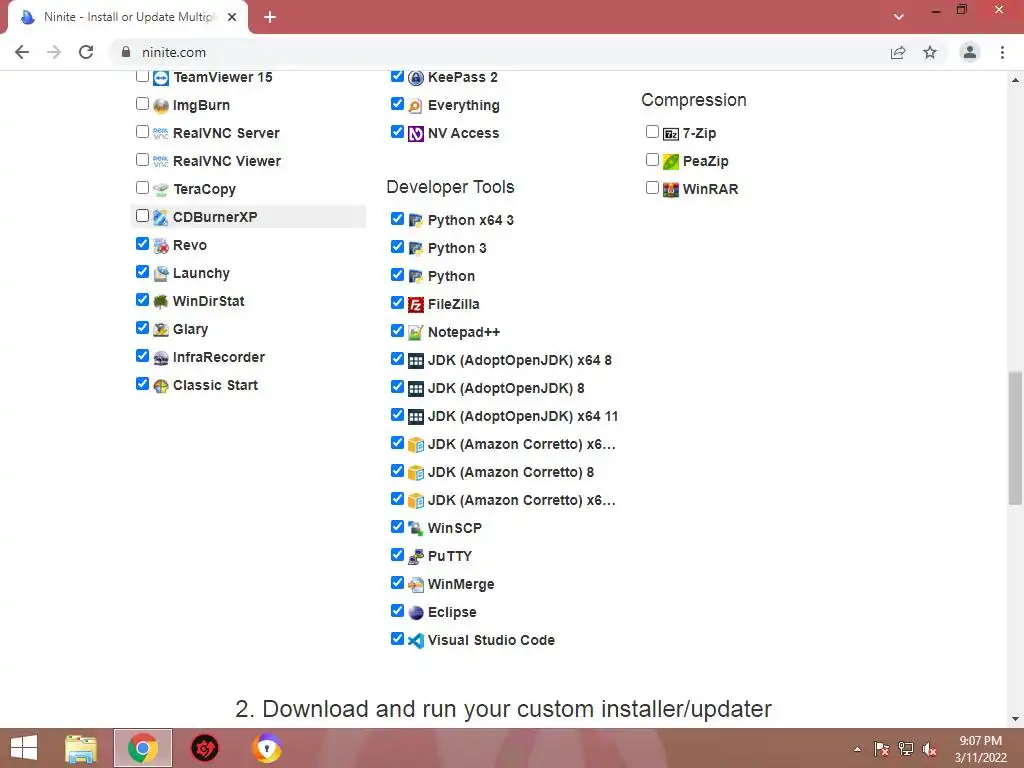Click the network tray icon

905,749
